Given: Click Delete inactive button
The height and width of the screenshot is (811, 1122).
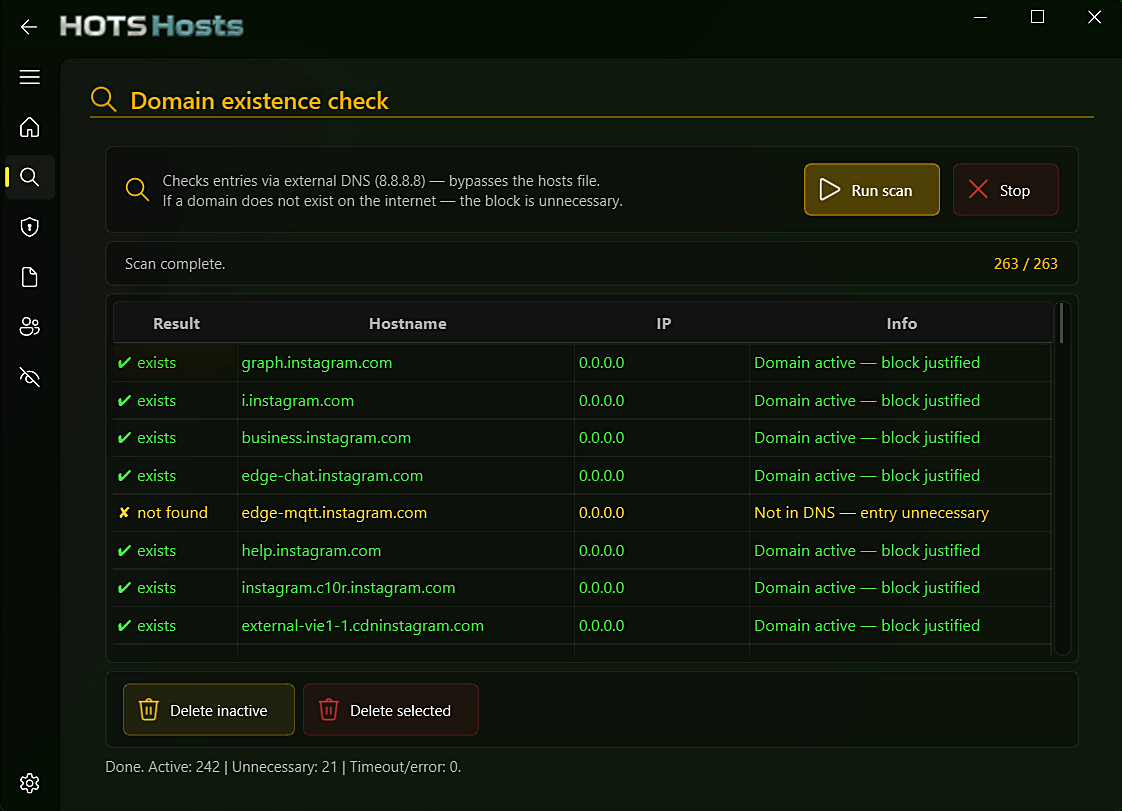Looking at the screenshot, I should point(209,709).
